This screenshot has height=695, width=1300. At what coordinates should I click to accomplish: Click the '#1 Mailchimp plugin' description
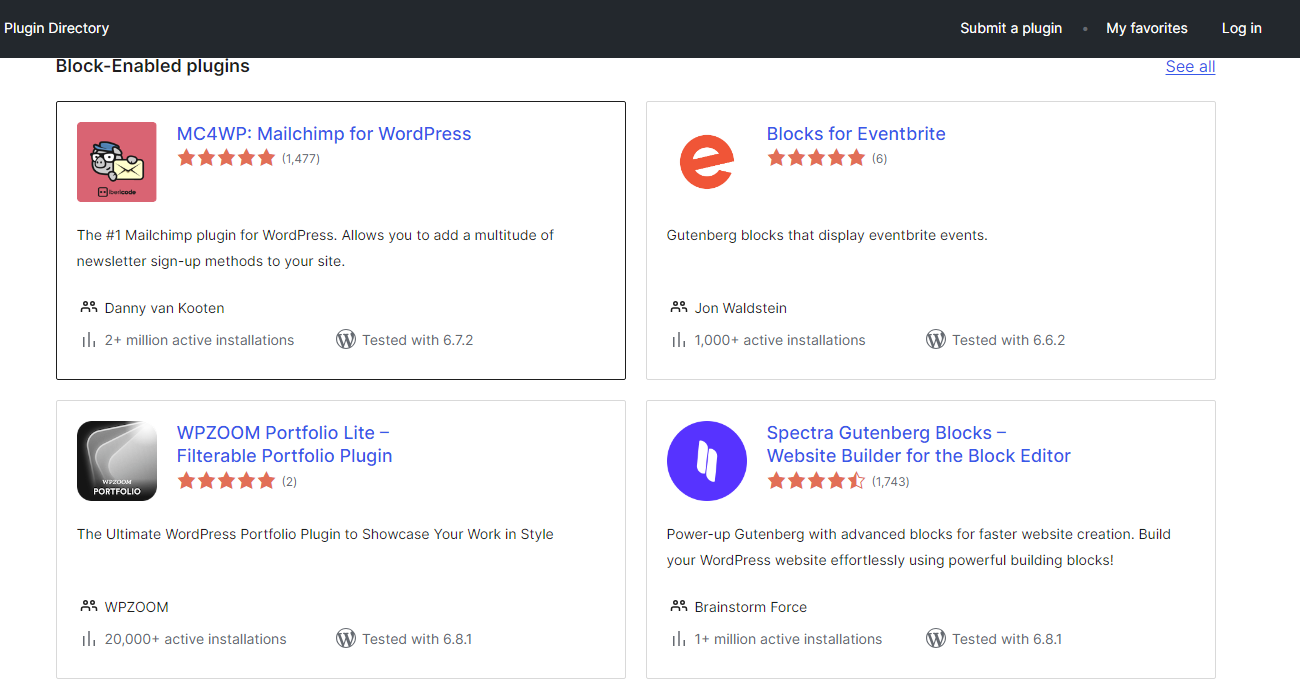click(315, 248)
